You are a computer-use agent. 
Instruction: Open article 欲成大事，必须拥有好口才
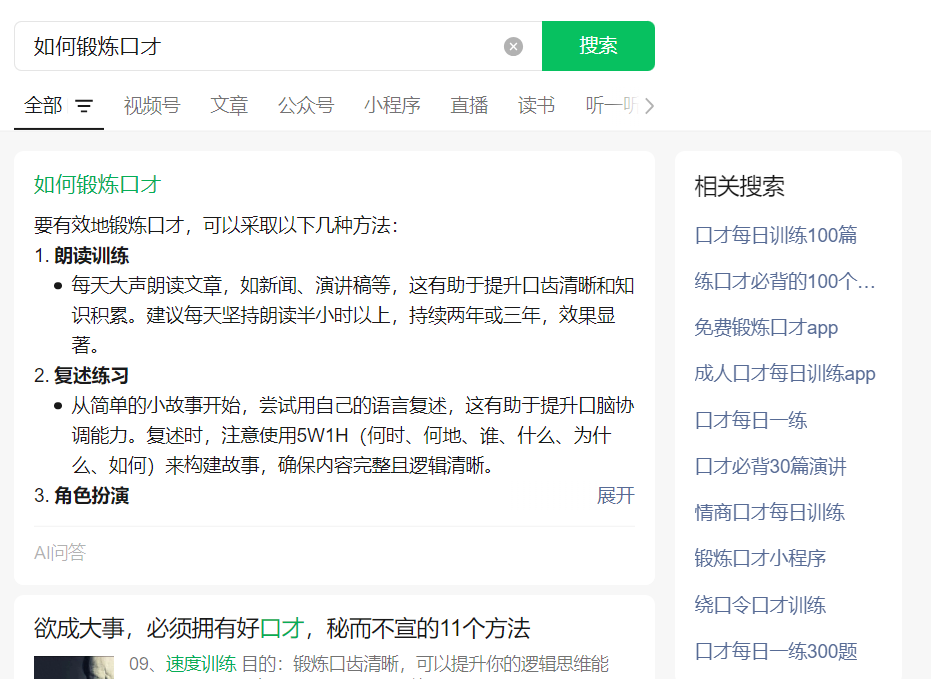pos(282,628)
